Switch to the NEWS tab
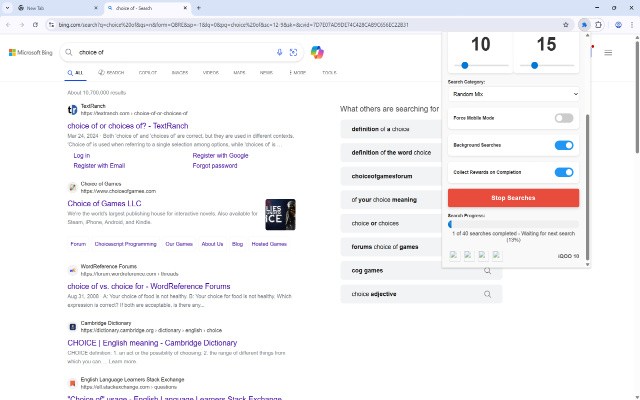This screenshot has width=640, height=400. (266, 73)
